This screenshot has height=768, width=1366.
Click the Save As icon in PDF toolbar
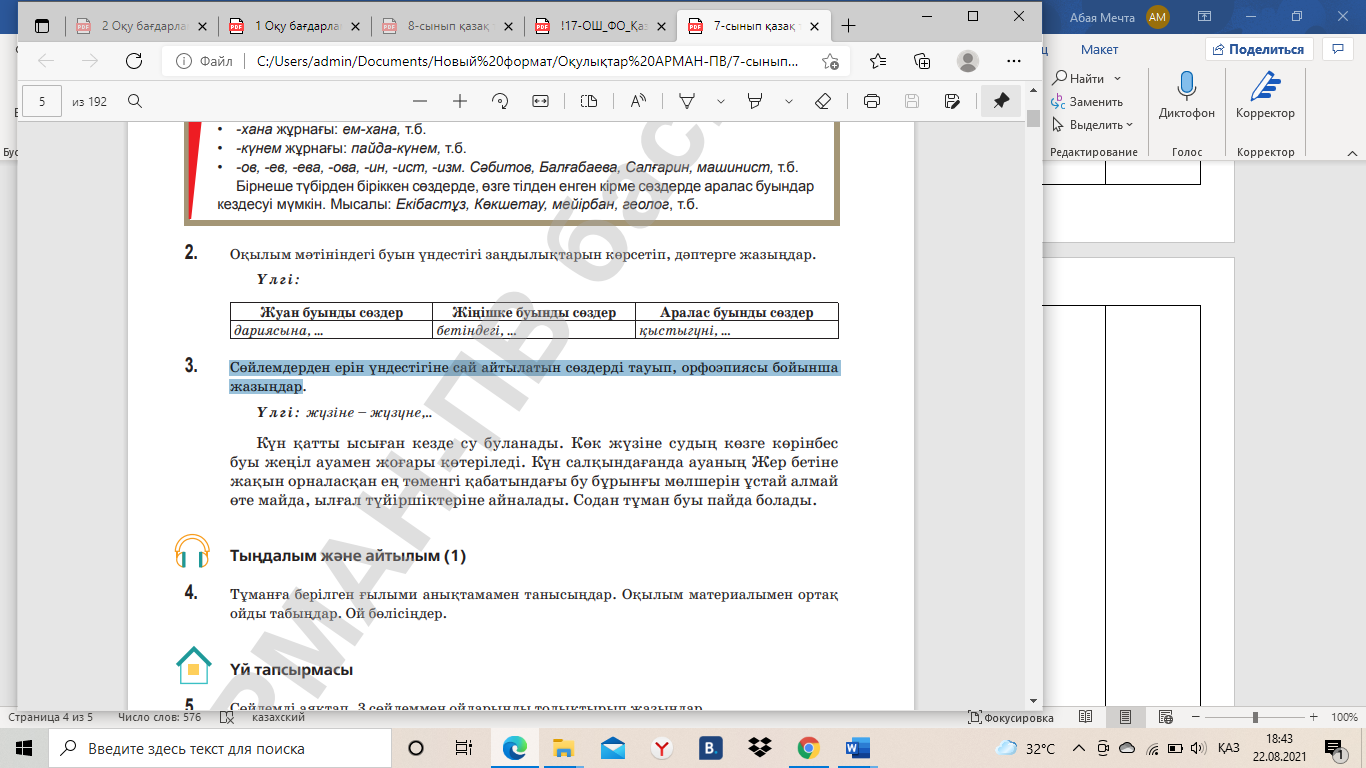[952, 101]
